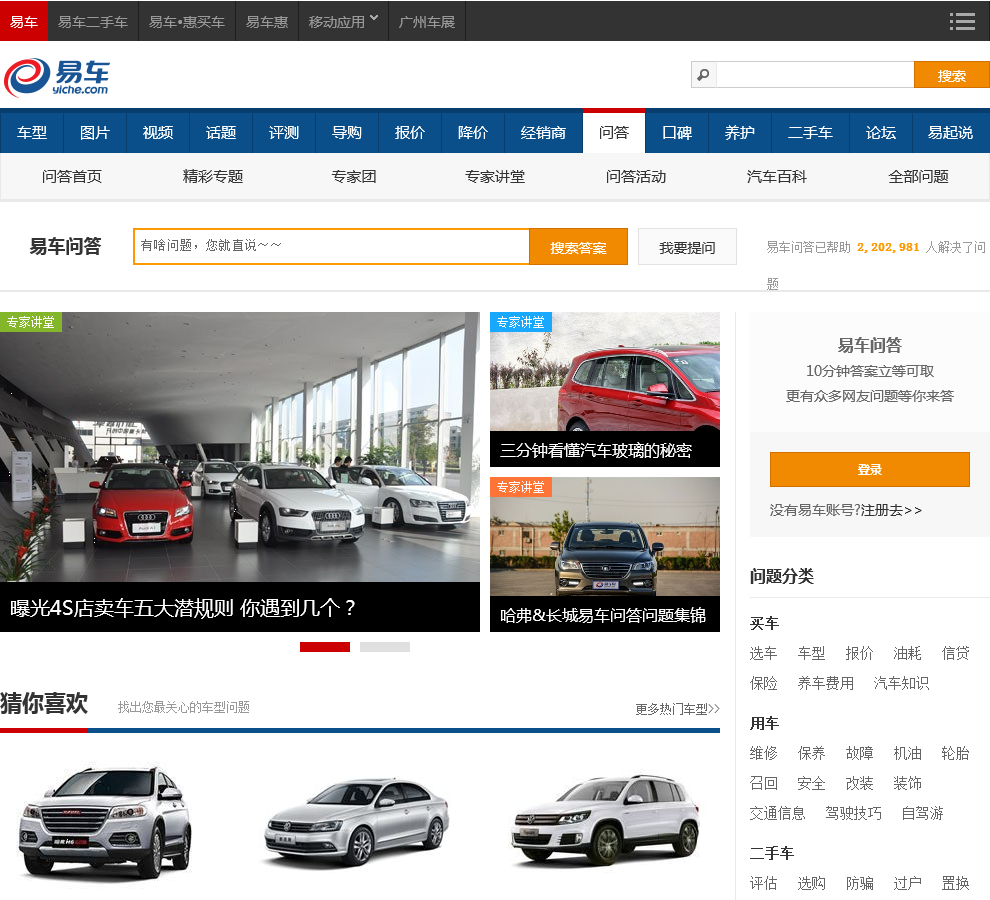The width and height of the screenshot is (990, 900).
Task: Click the Yiche.com logo
Action: coord(57,78)
